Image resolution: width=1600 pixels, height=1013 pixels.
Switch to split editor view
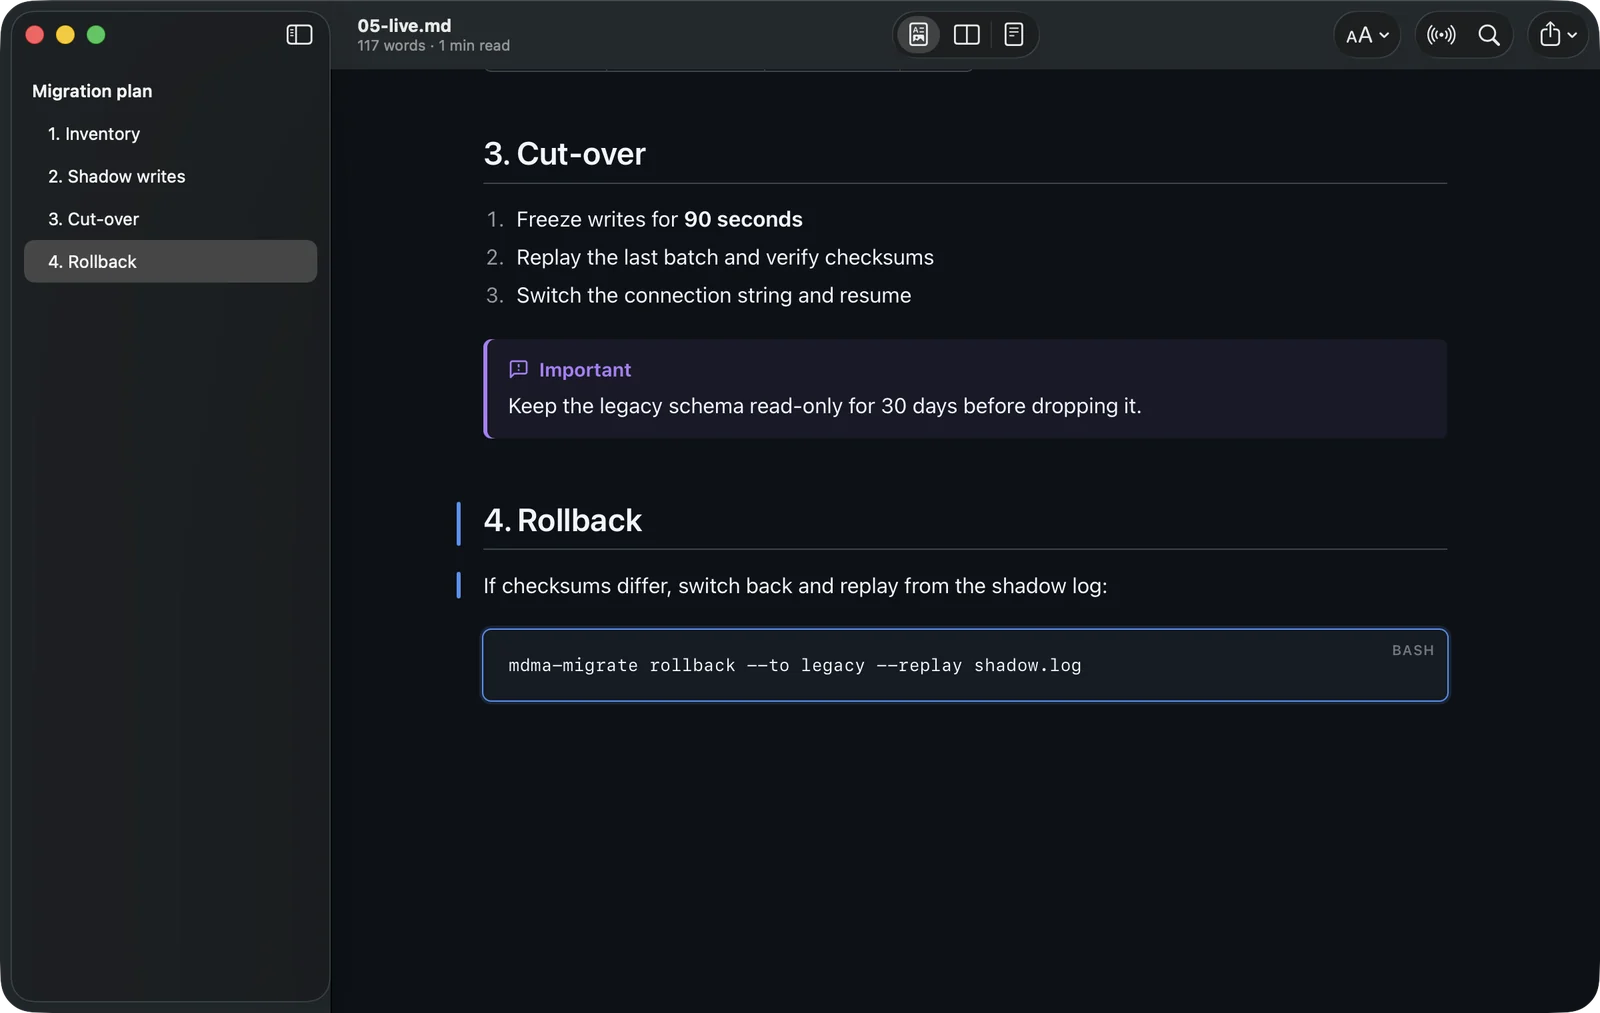966,35
